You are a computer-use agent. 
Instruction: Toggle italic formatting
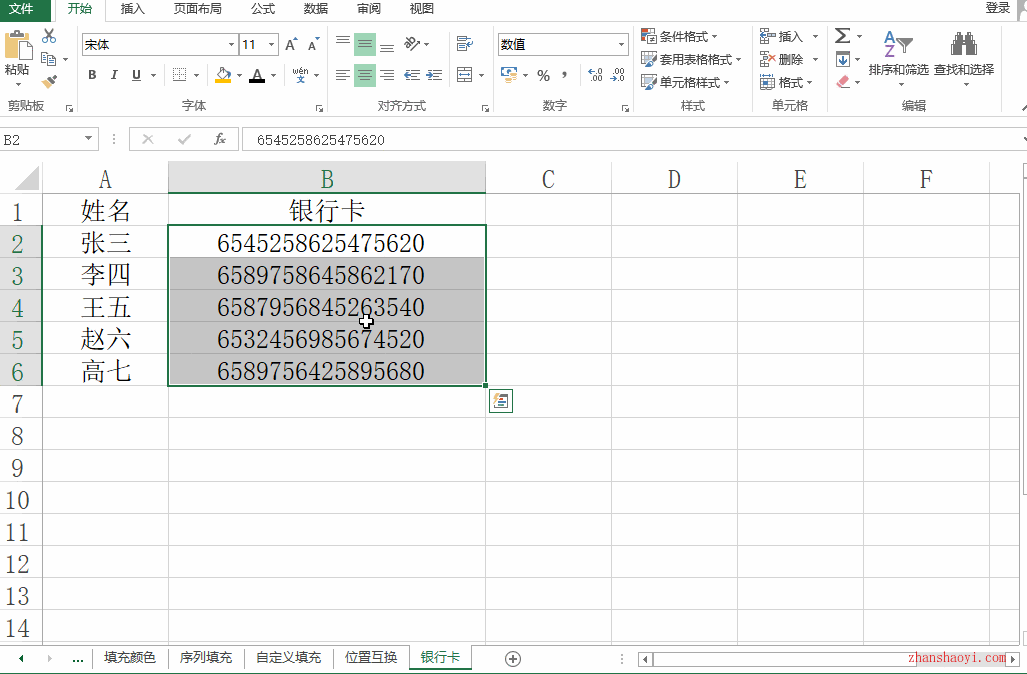(114, 75)
